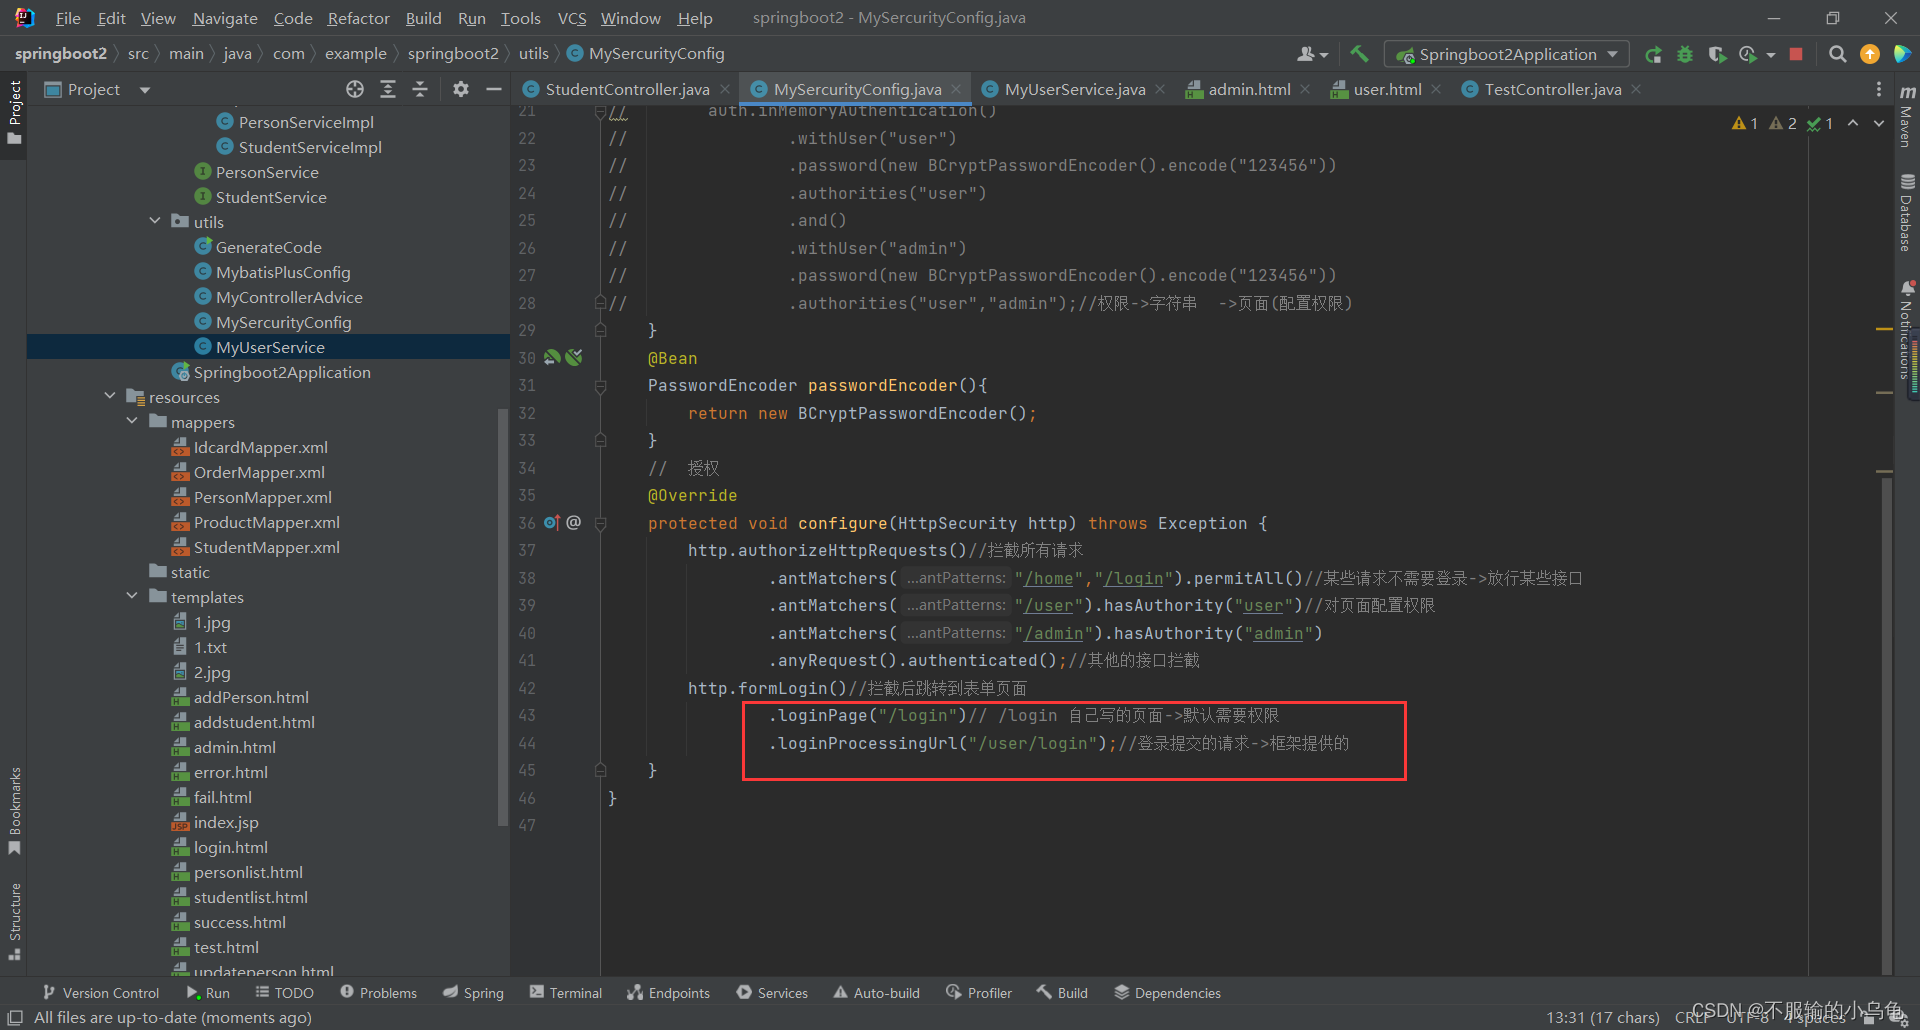The image size is (1920, 1030).
Task: Collapse the templates folder
Action: [x=132, y=596]
